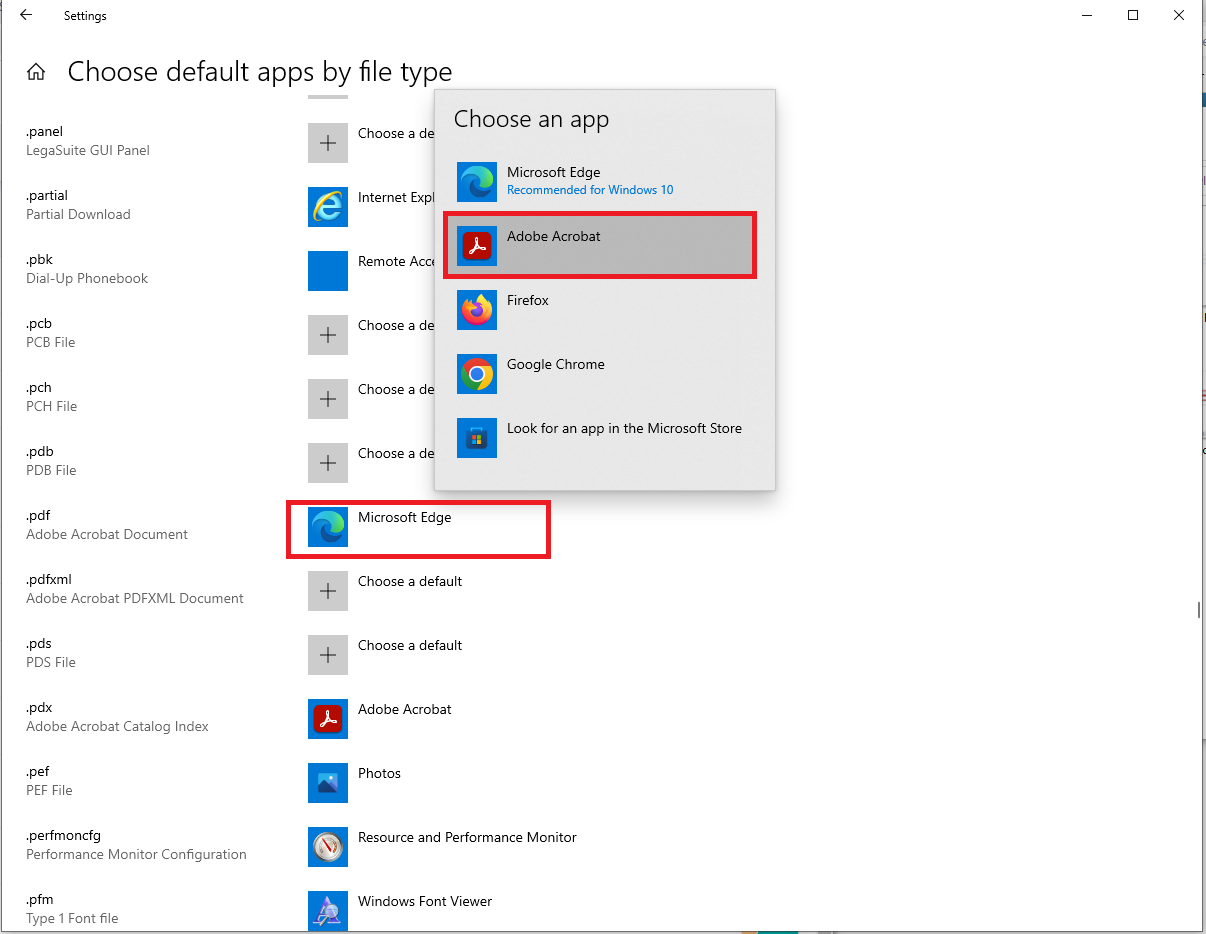1206x934 pixels.
Task: Pick the Adobe Acrobat icon in the app chooser
Action: click(x=477, y=246)
